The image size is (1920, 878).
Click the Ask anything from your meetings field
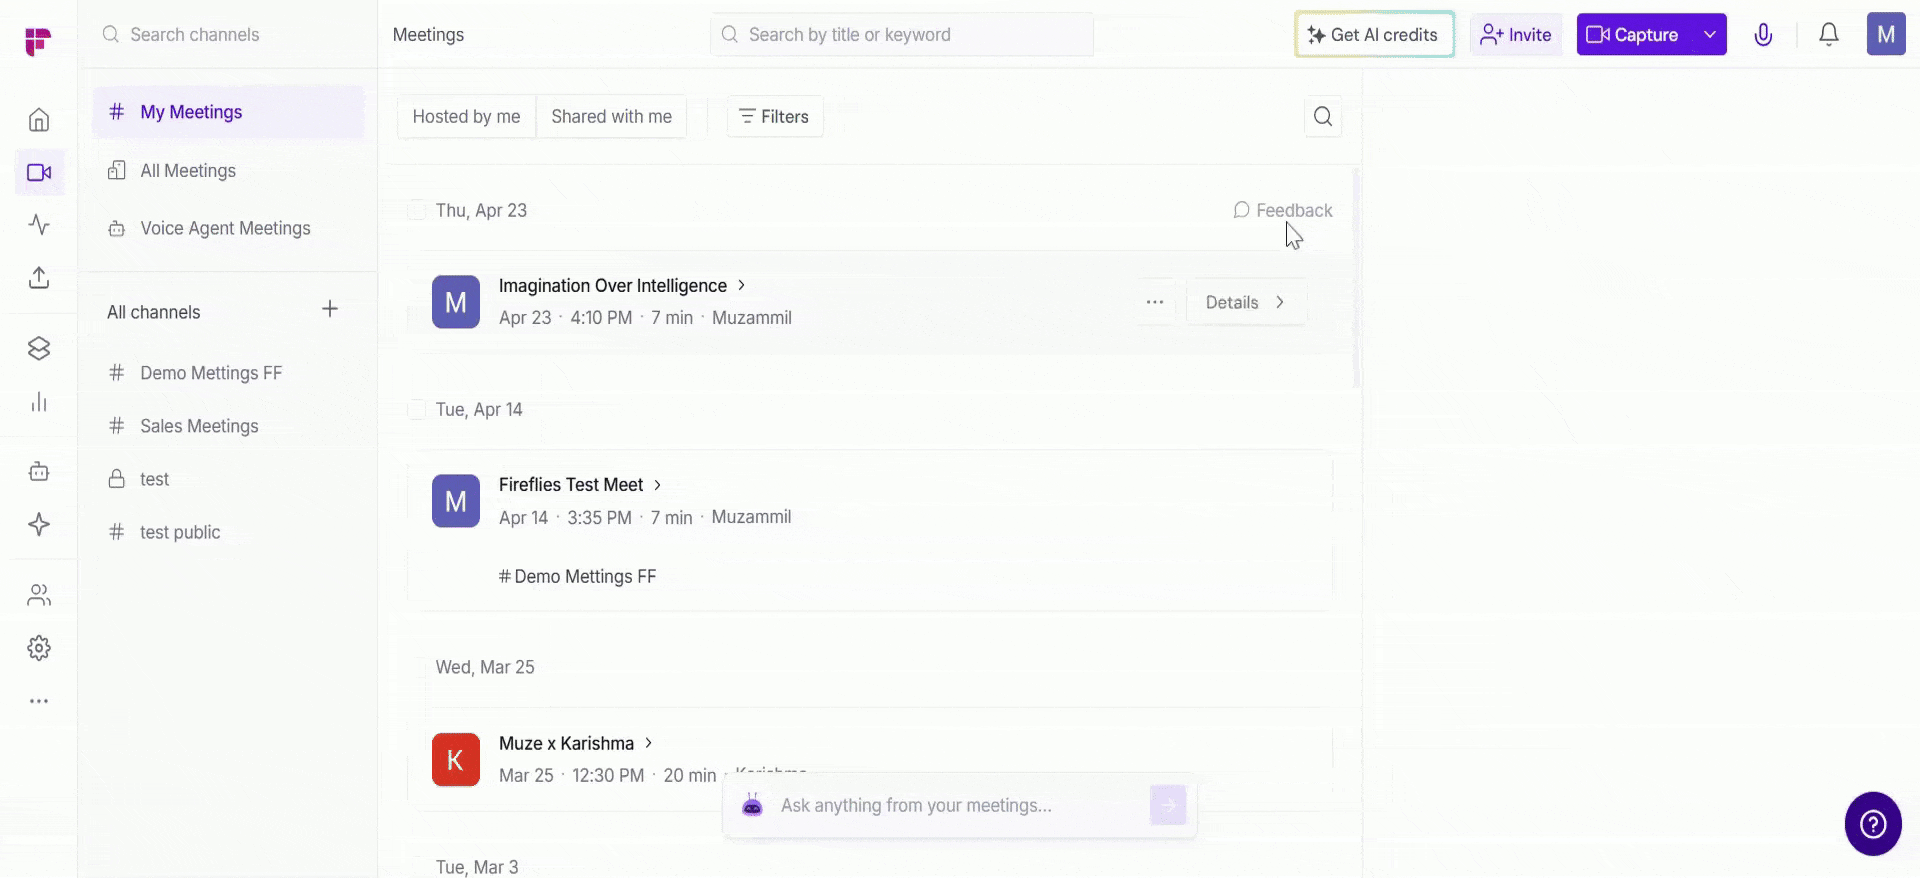(x=960, y=805)
